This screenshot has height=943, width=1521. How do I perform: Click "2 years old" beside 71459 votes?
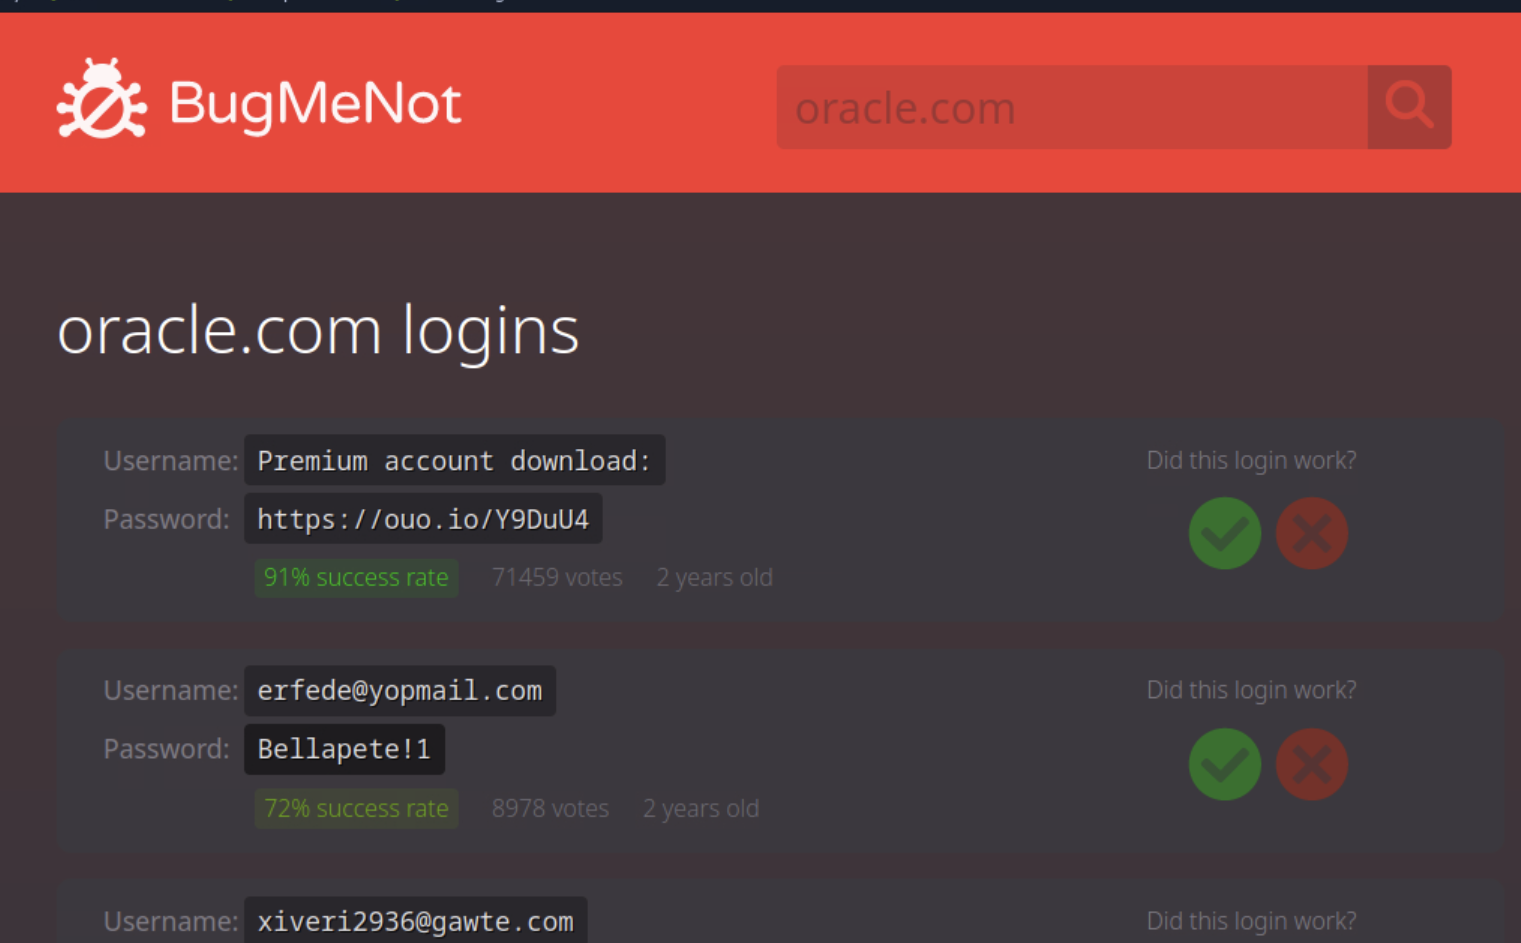(x=714, y=578)
